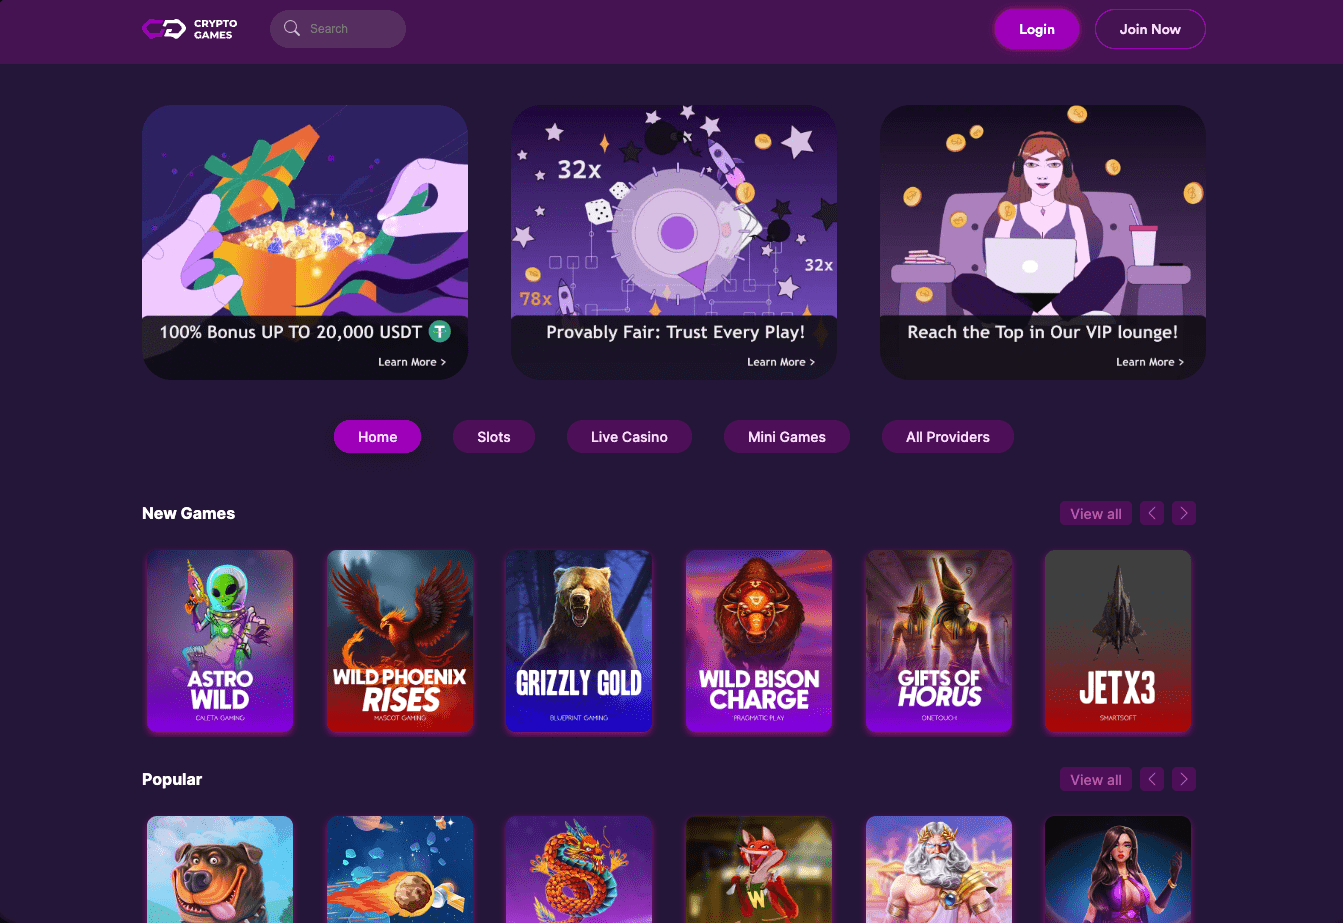Go to next Popular games arrow
The height and width of the screenshot is (923, 1343).
point(1184,779)
